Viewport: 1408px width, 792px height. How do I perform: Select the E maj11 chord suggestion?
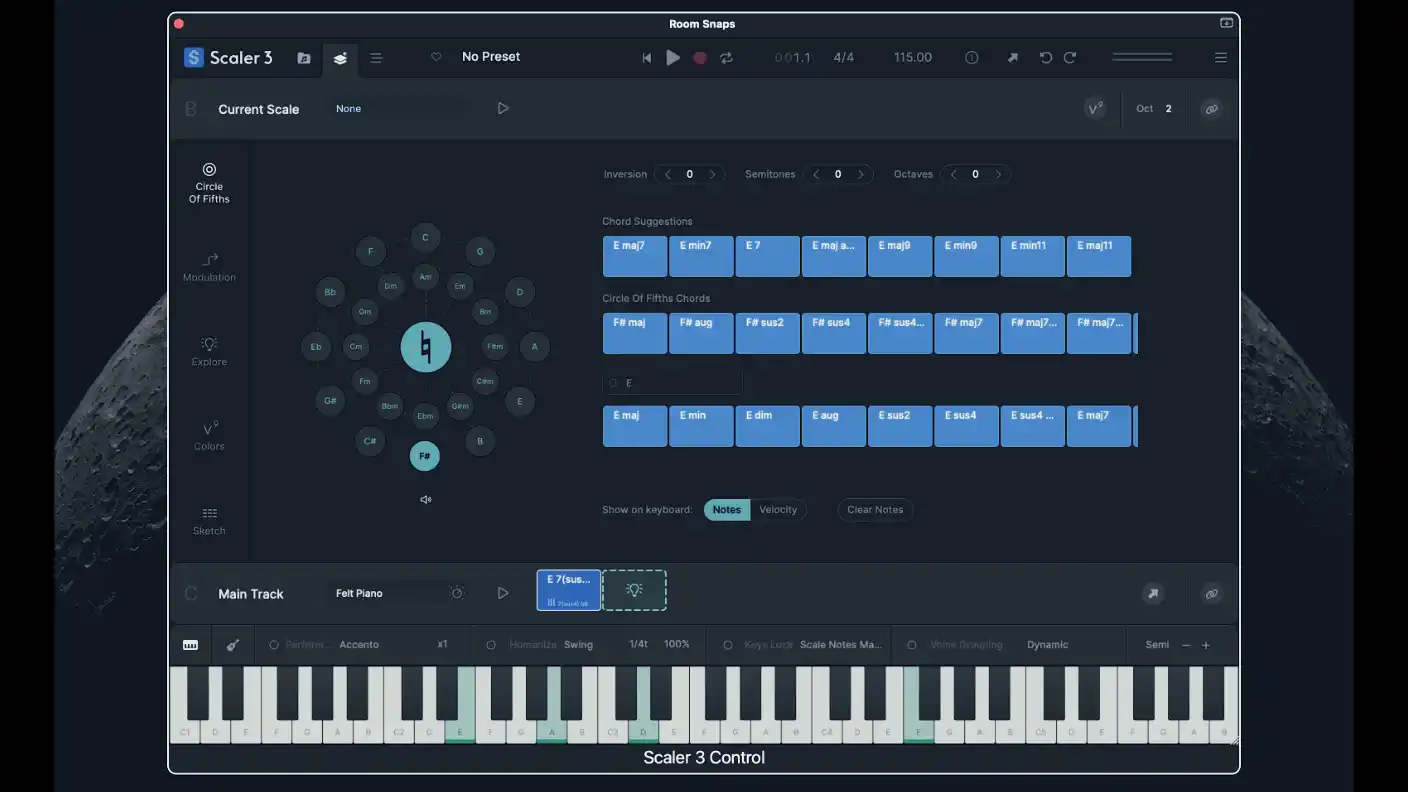click(x=1099, y=256)
